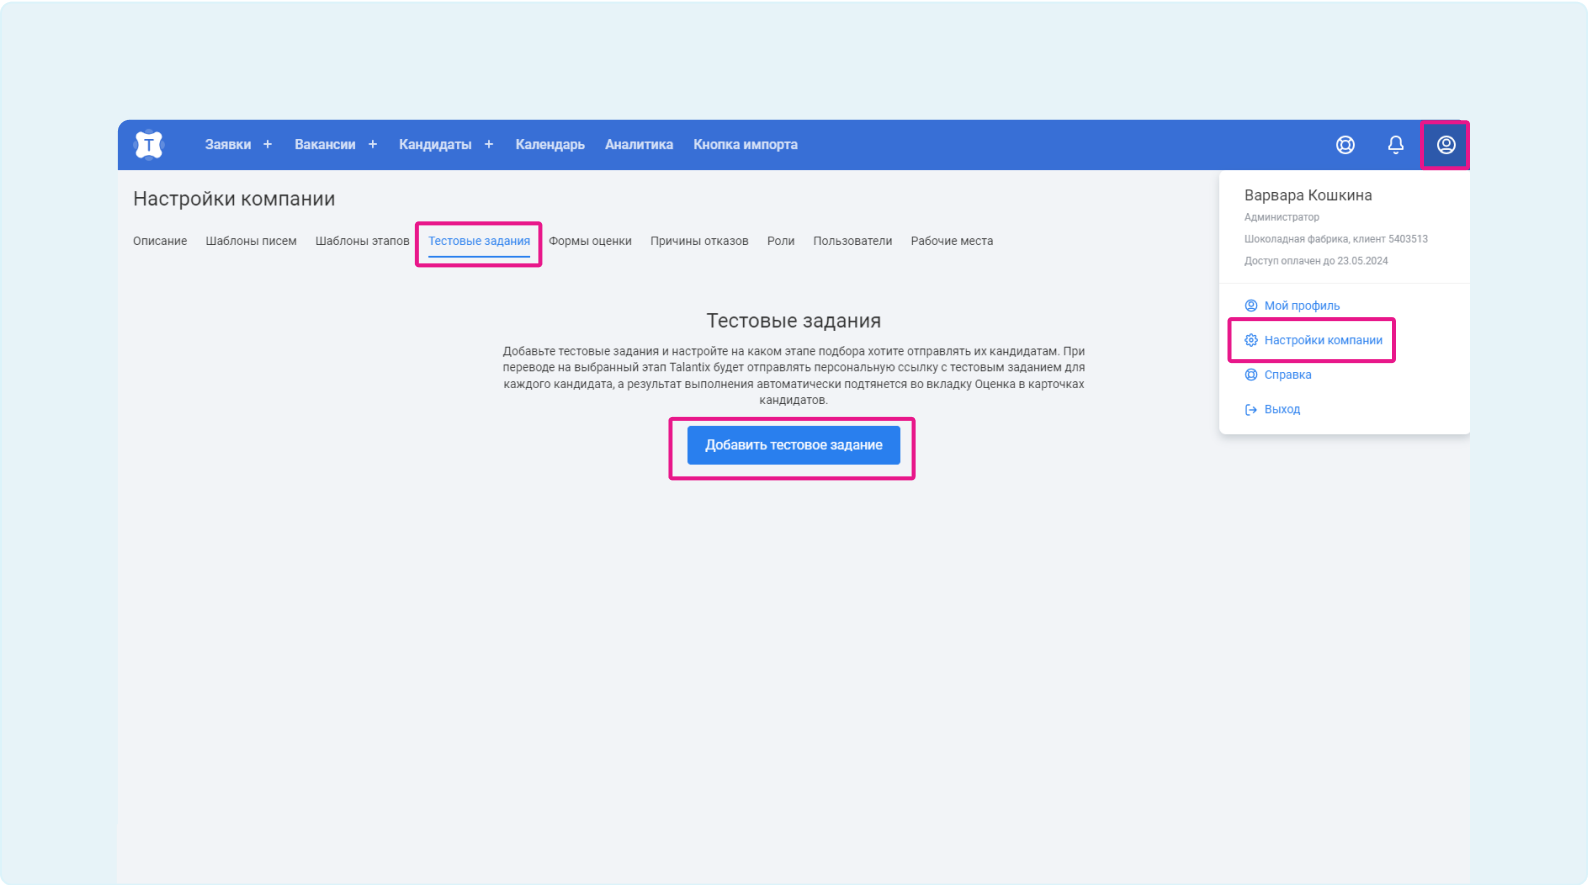Switch to the Пользователи tab
The width and height of the screenshot is (1588, 885).
click(852, 241)
